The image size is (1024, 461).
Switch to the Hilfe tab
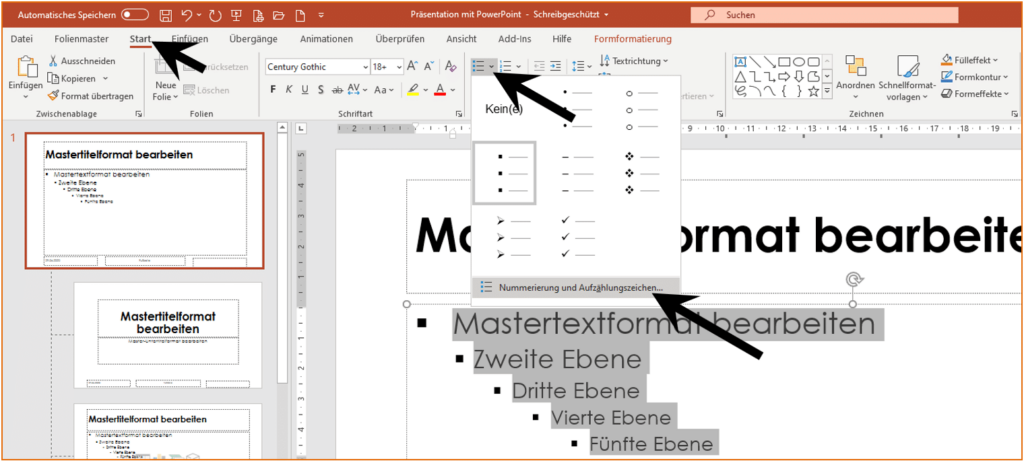click(x=562, y=39)
